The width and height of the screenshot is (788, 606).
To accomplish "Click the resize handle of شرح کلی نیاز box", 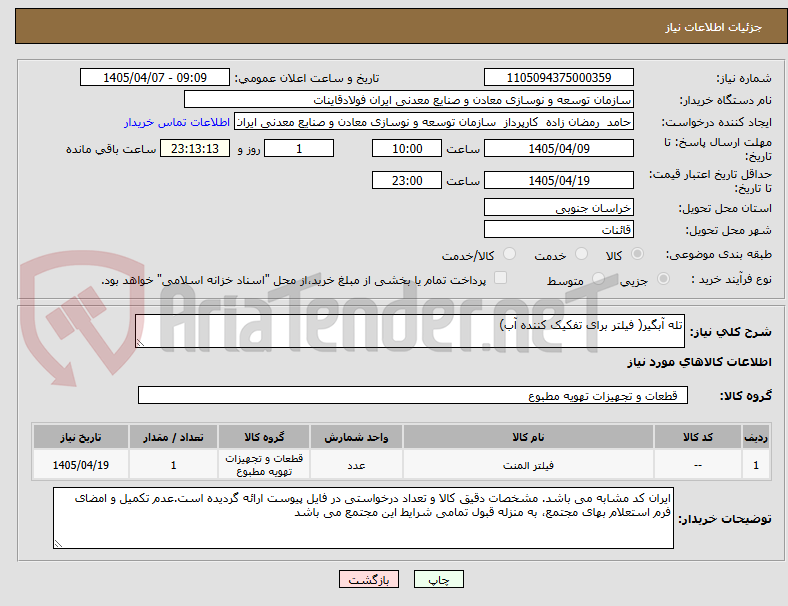I will click(x=140, y=343).
